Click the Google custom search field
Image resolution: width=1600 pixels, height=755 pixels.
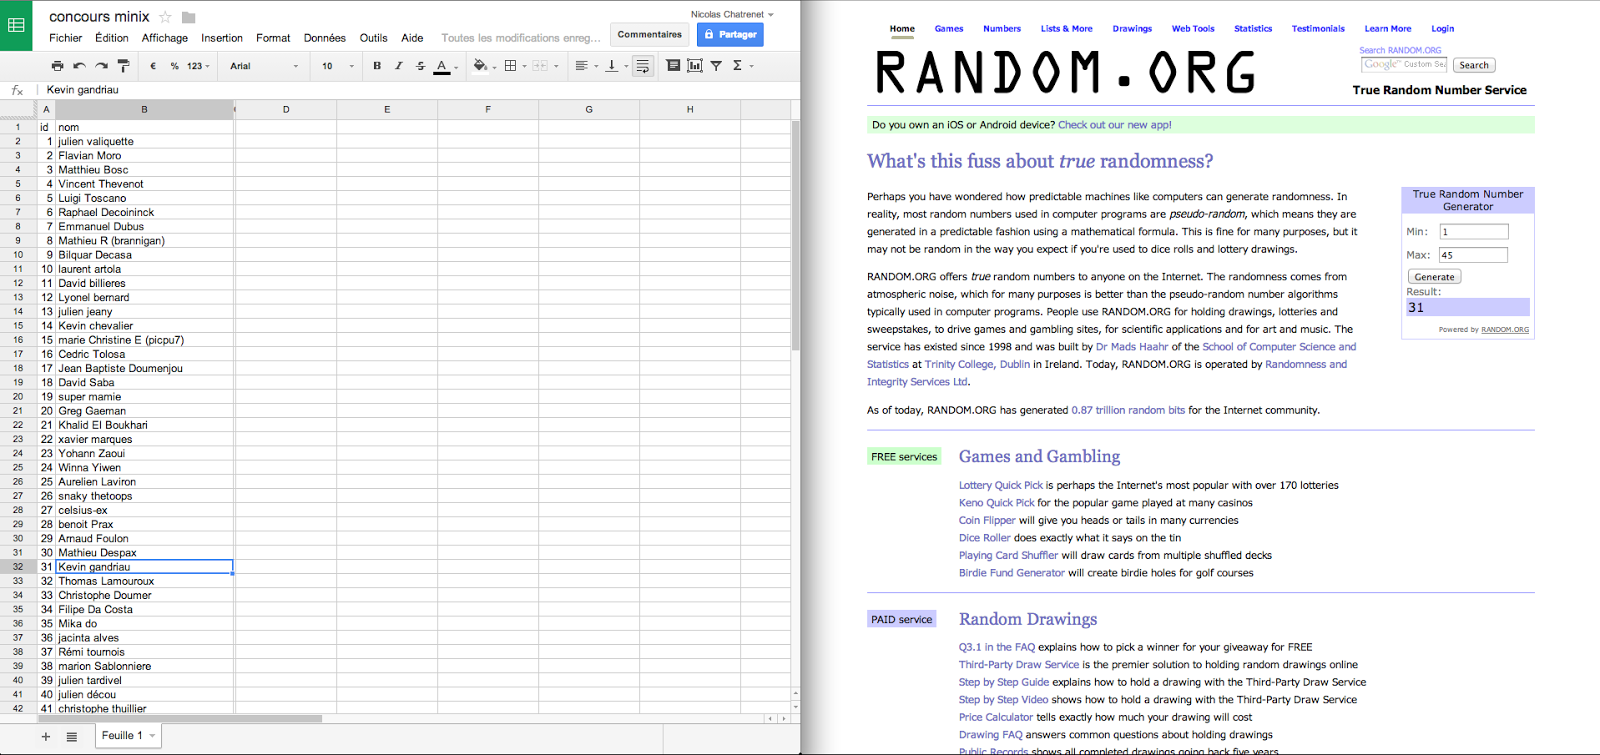(x=1404, y=64)
